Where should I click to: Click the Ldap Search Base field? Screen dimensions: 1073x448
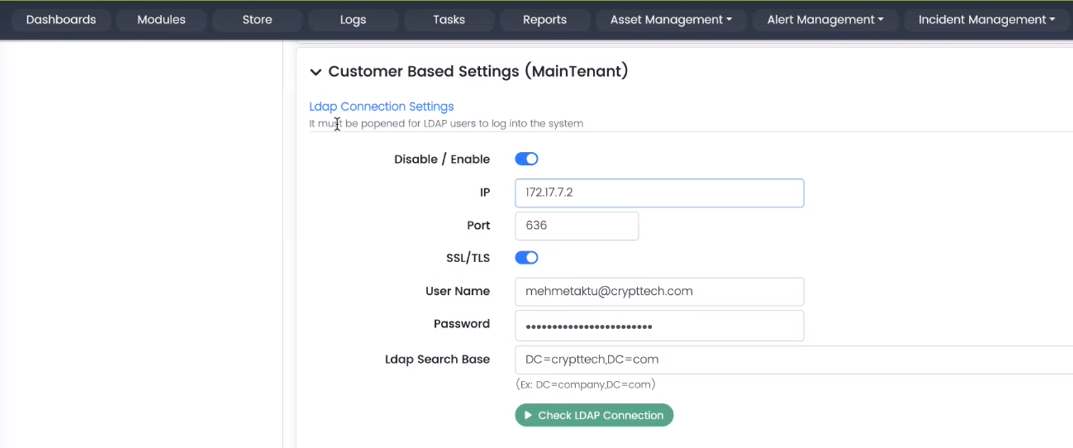790,360
